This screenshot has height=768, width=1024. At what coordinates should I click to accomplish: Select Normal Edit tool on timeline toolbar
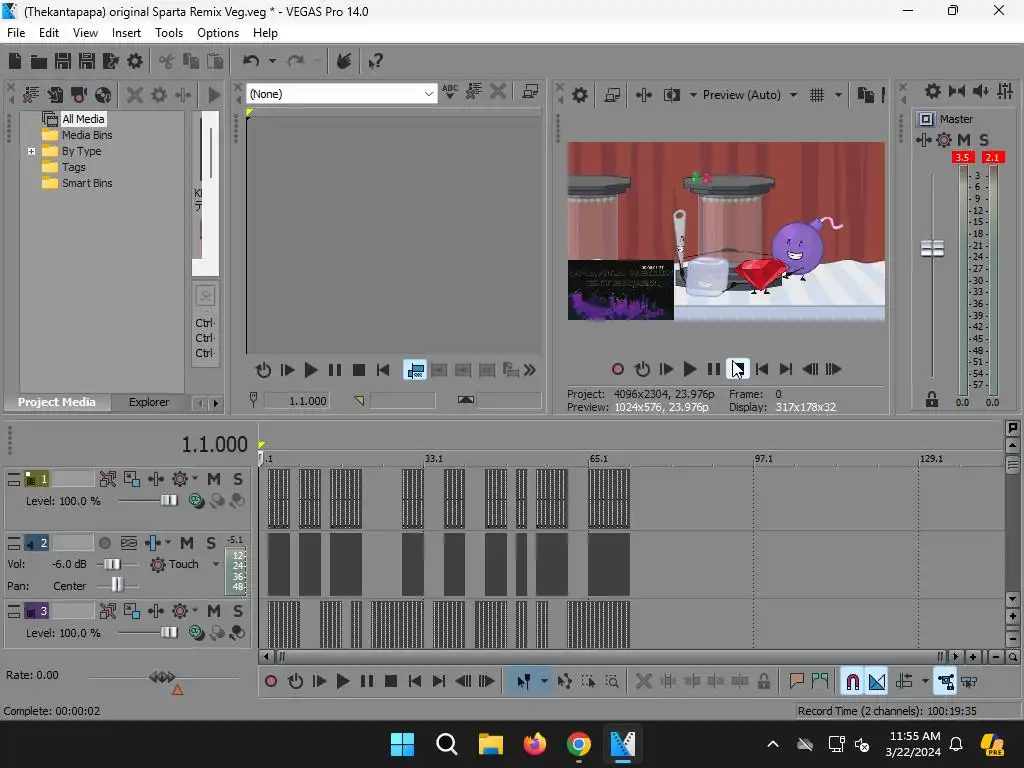(x=524, y=682)
